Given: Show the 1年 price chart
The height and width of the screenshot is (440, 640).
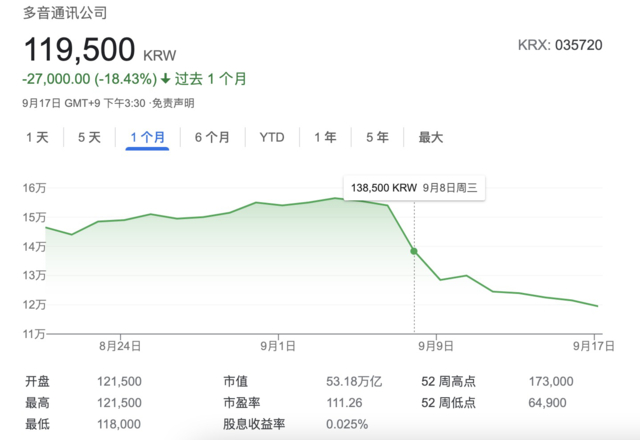Looking at the screenshot, I should click(325, 137).
